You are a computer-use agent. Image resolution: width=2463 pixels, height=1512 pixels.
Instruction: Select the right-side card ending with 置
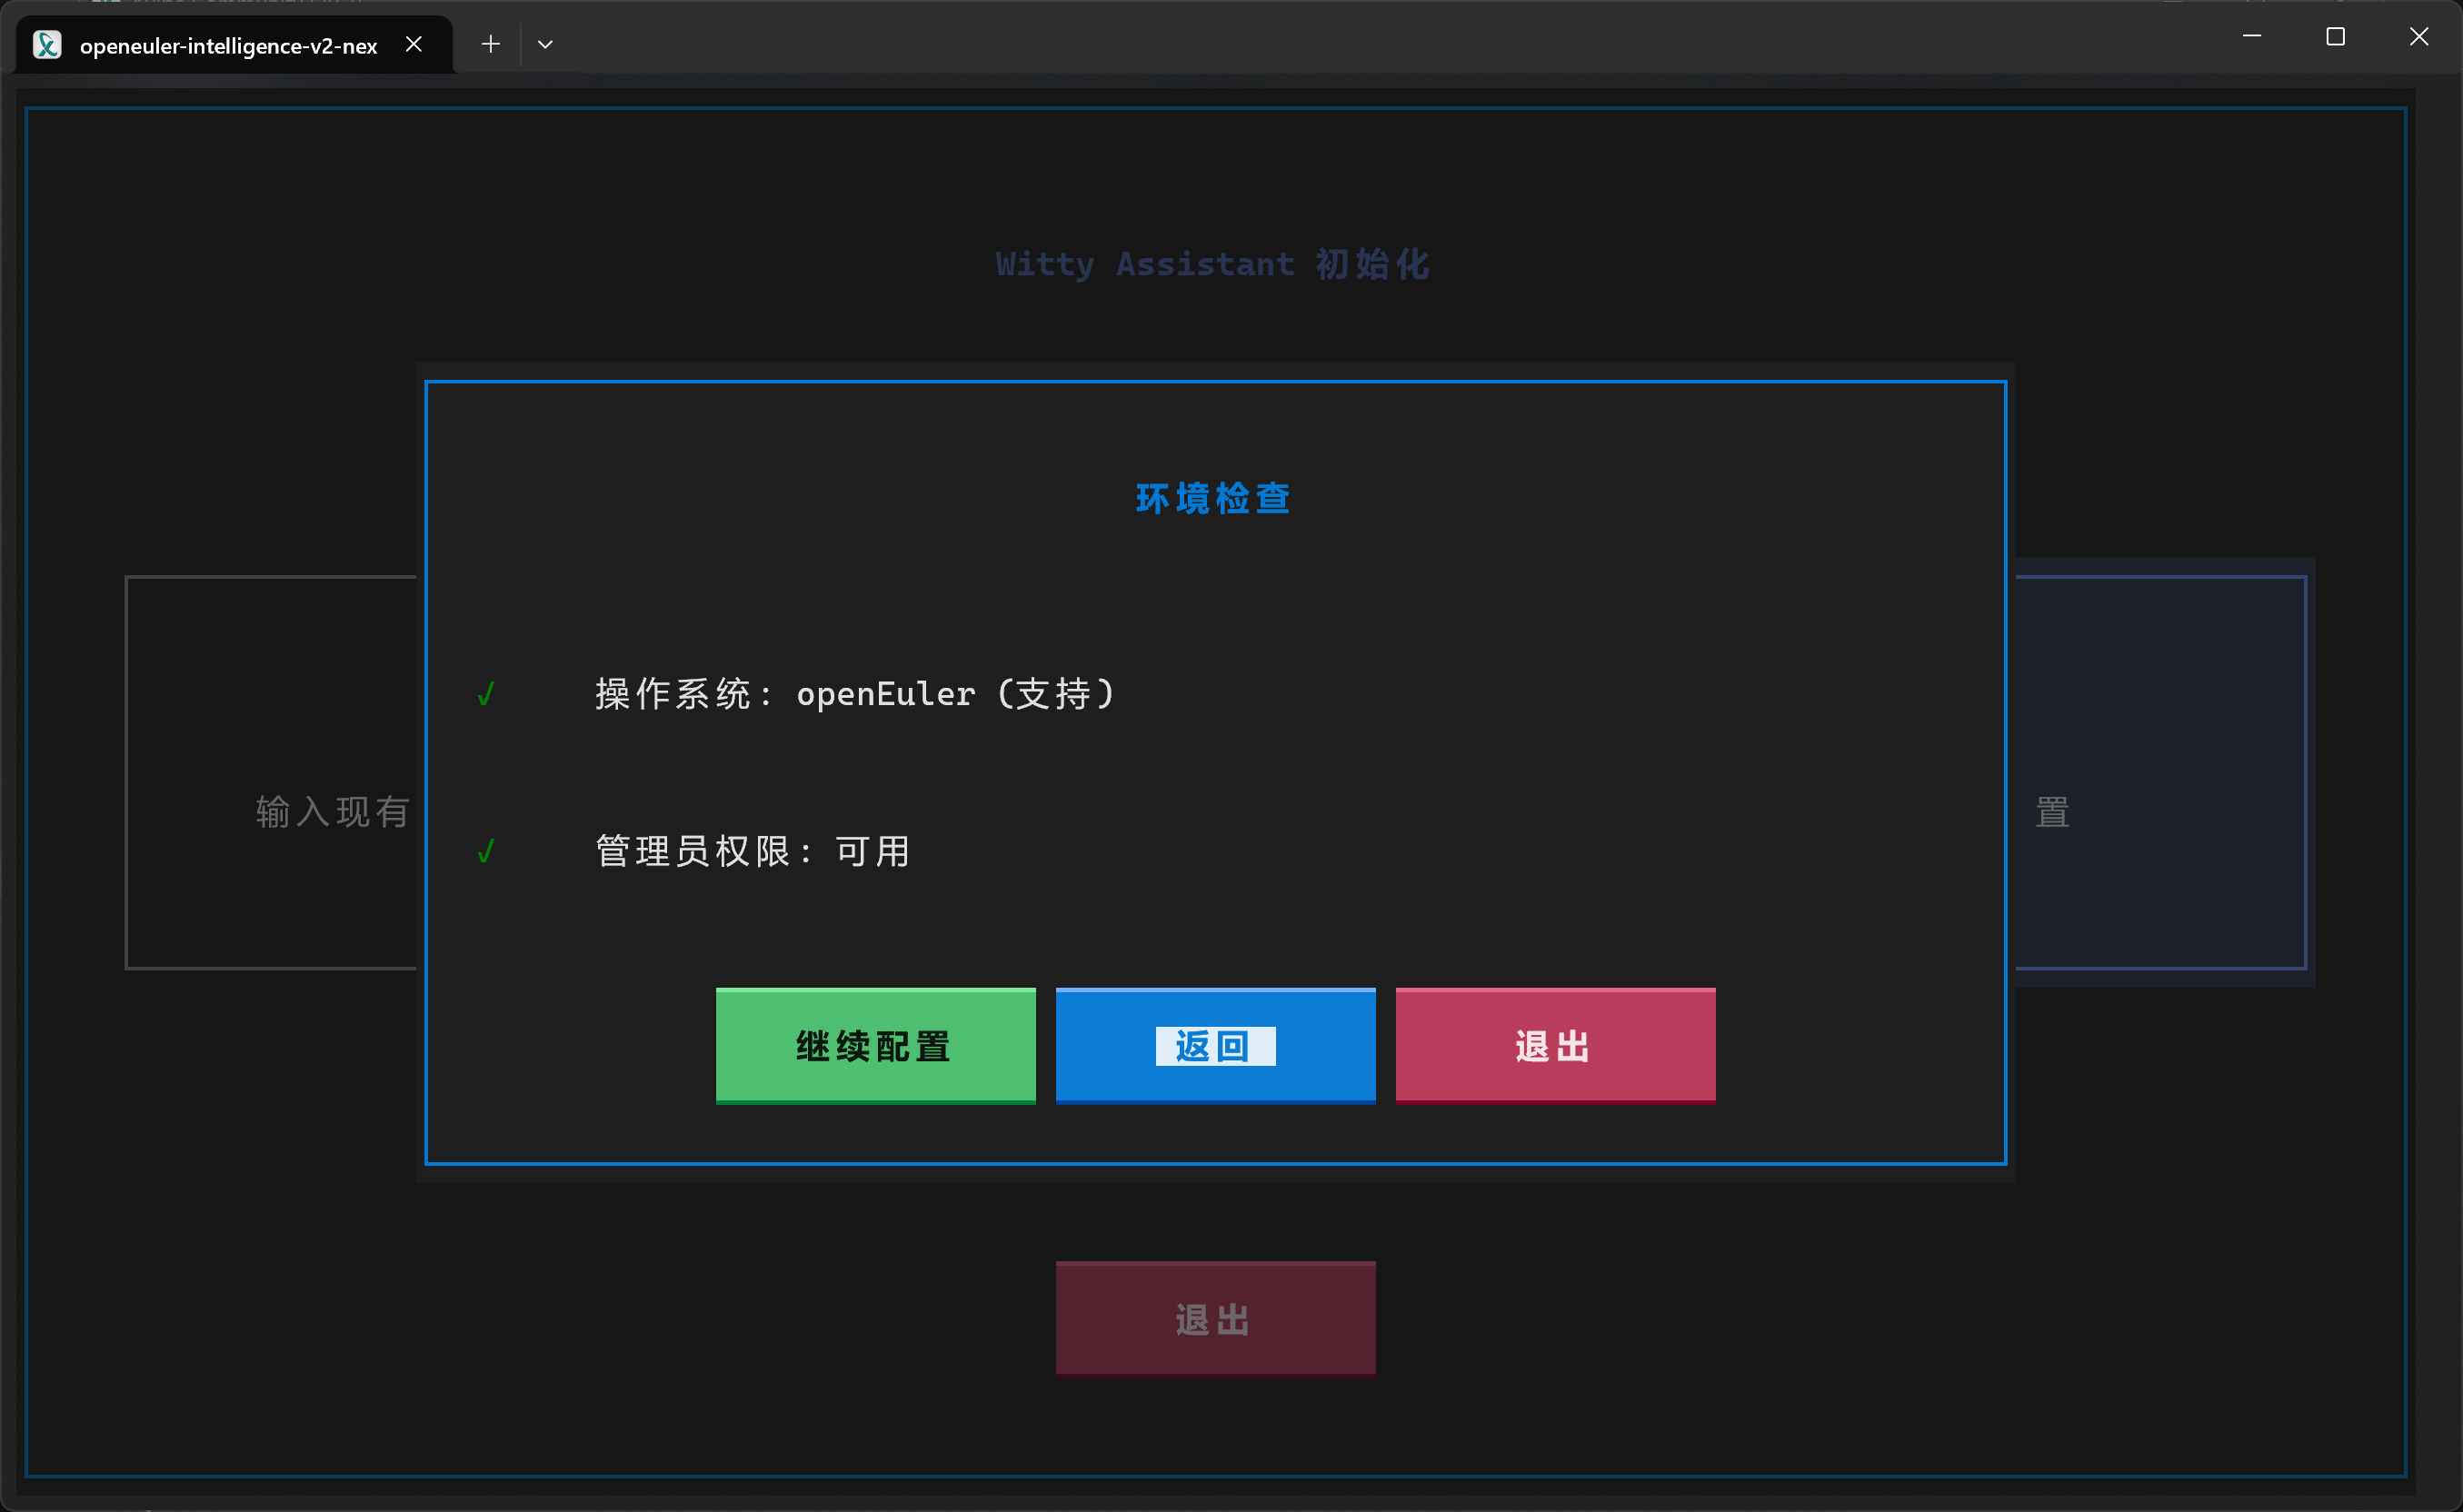[x=2160, y=772]
